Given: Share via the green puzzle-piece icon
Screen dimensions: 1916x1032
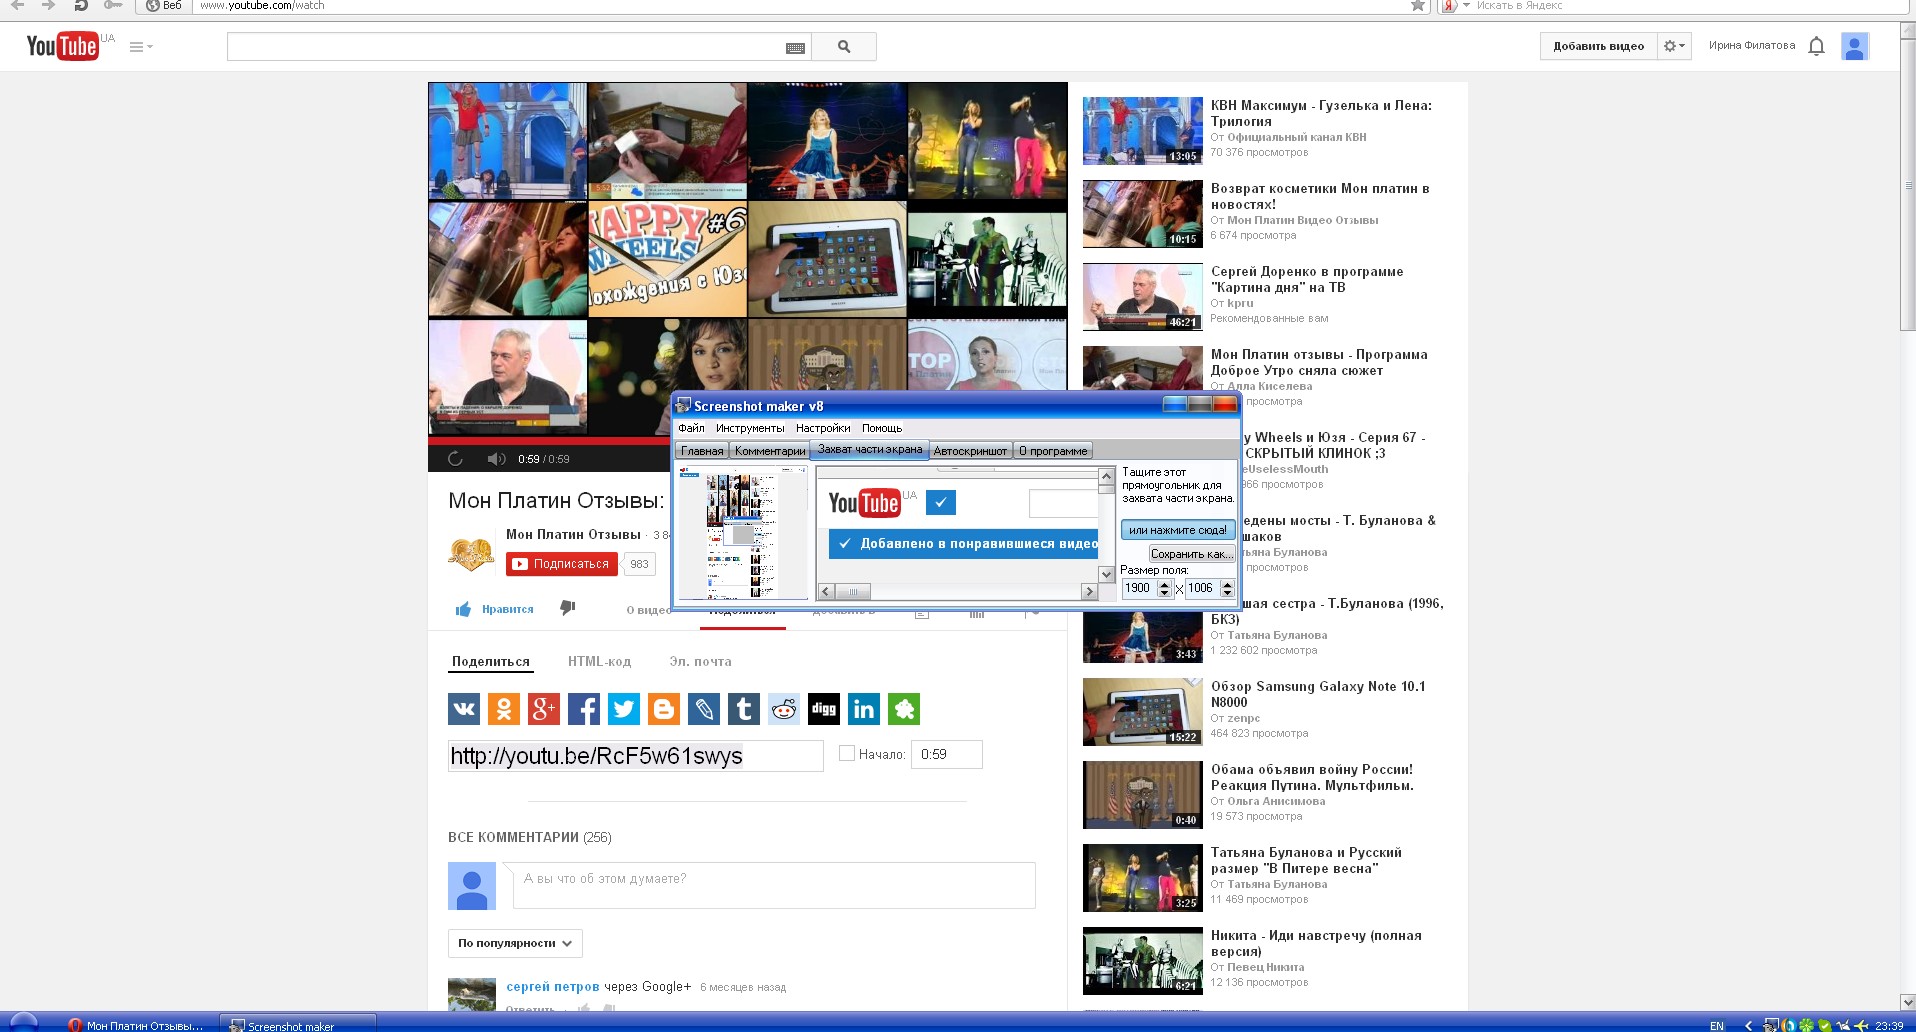Looking at the screenshot, I should point(904,709).
